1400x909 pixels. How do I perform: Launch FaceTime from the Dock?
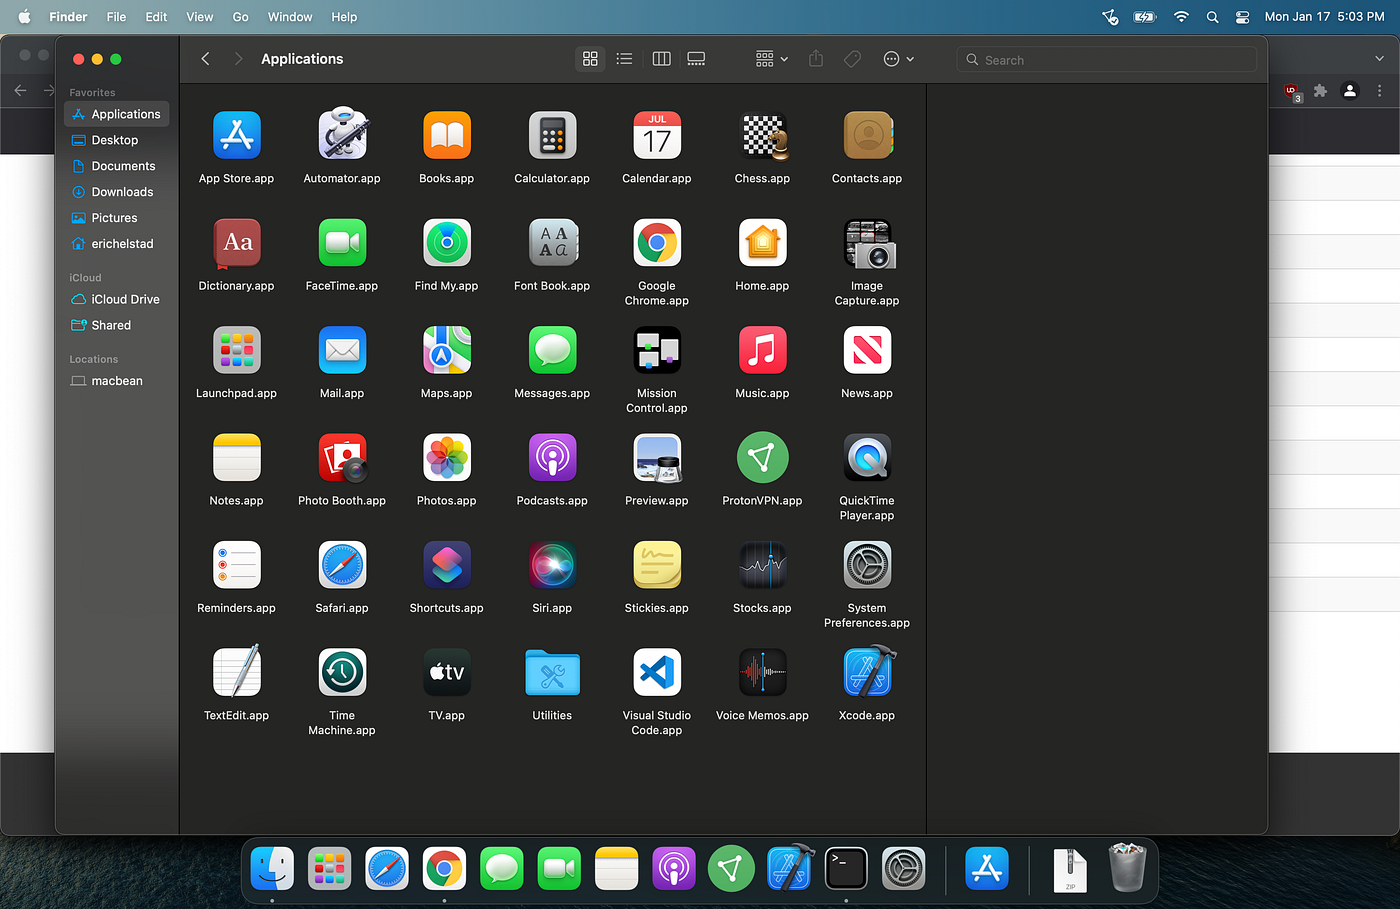559,868
